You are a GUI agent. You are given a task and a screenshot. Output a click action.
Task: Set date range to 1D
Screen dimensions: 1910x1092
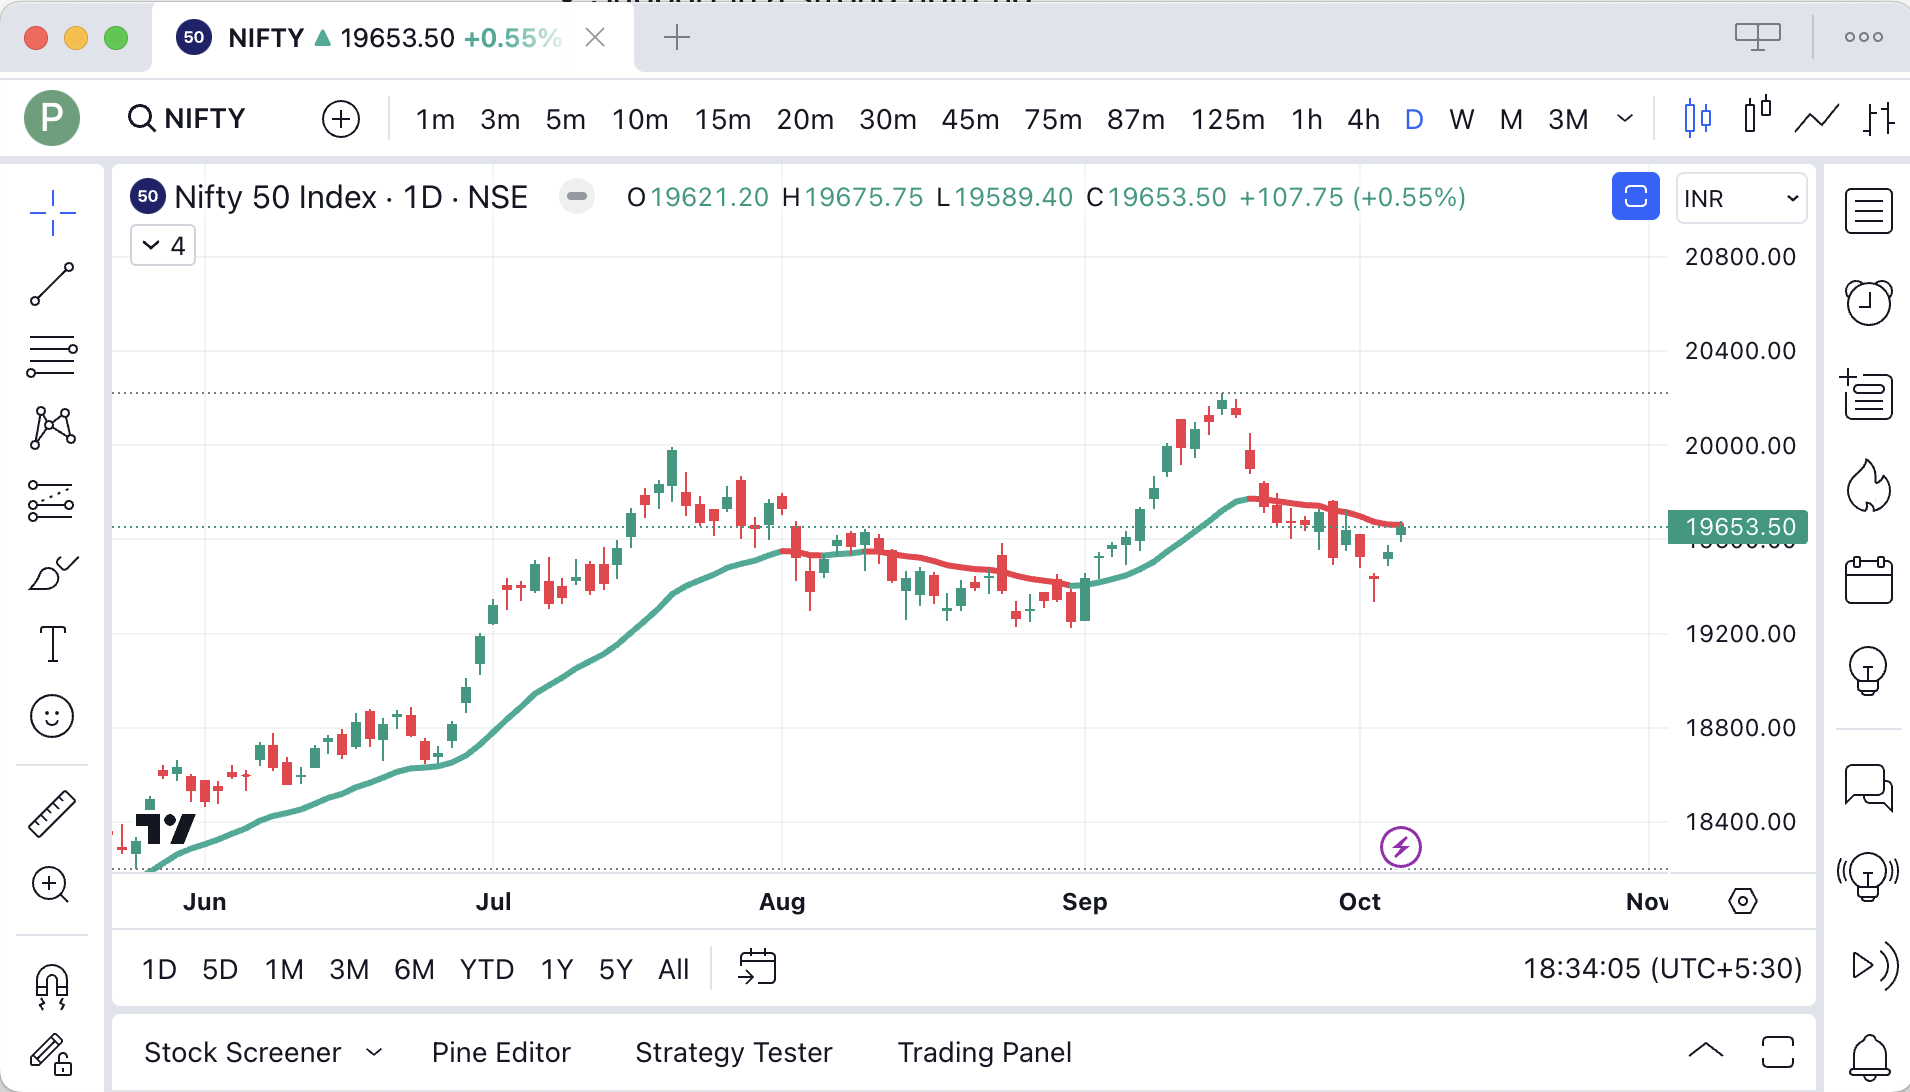point(159,969)
